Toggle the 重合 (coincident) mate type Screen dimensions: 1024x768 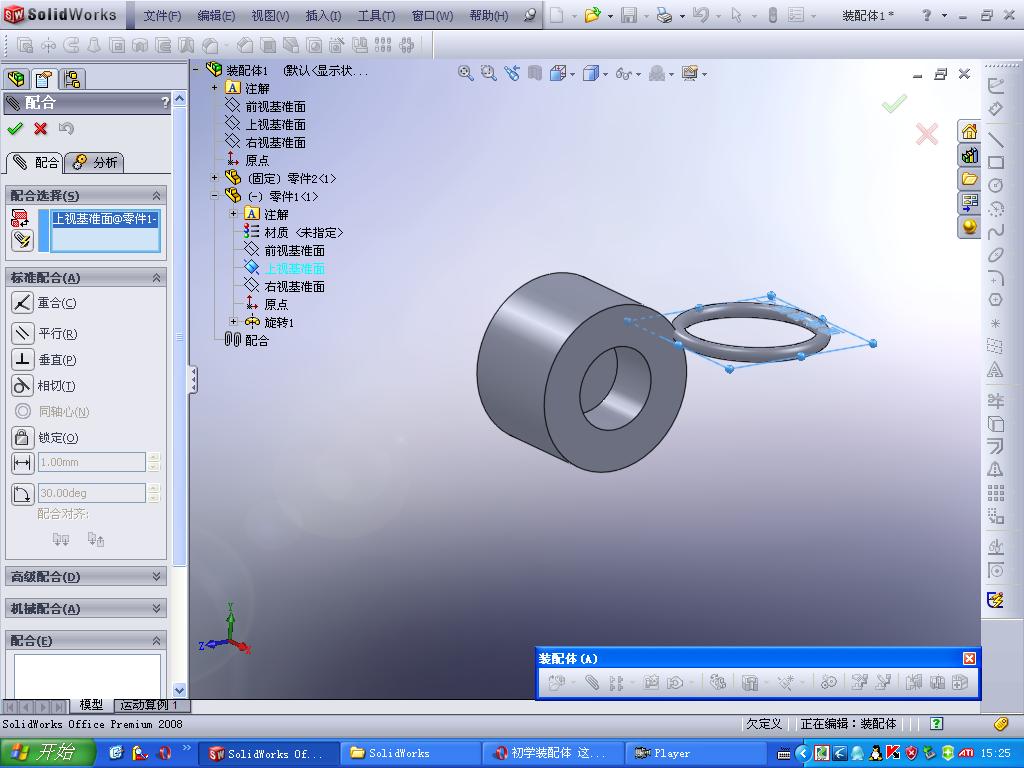22,302
